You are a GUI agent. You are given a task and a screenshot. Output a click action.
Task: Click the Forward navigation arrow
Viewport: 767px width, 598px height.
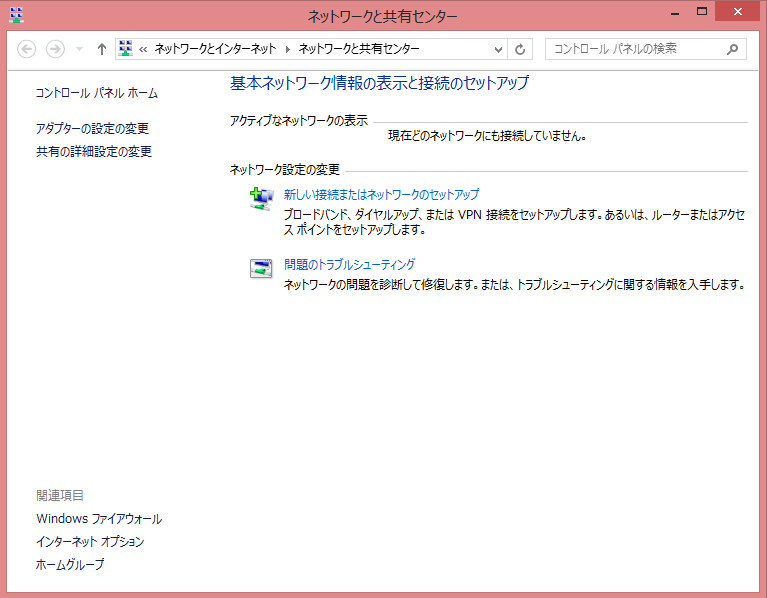click(x=55, y=49)
